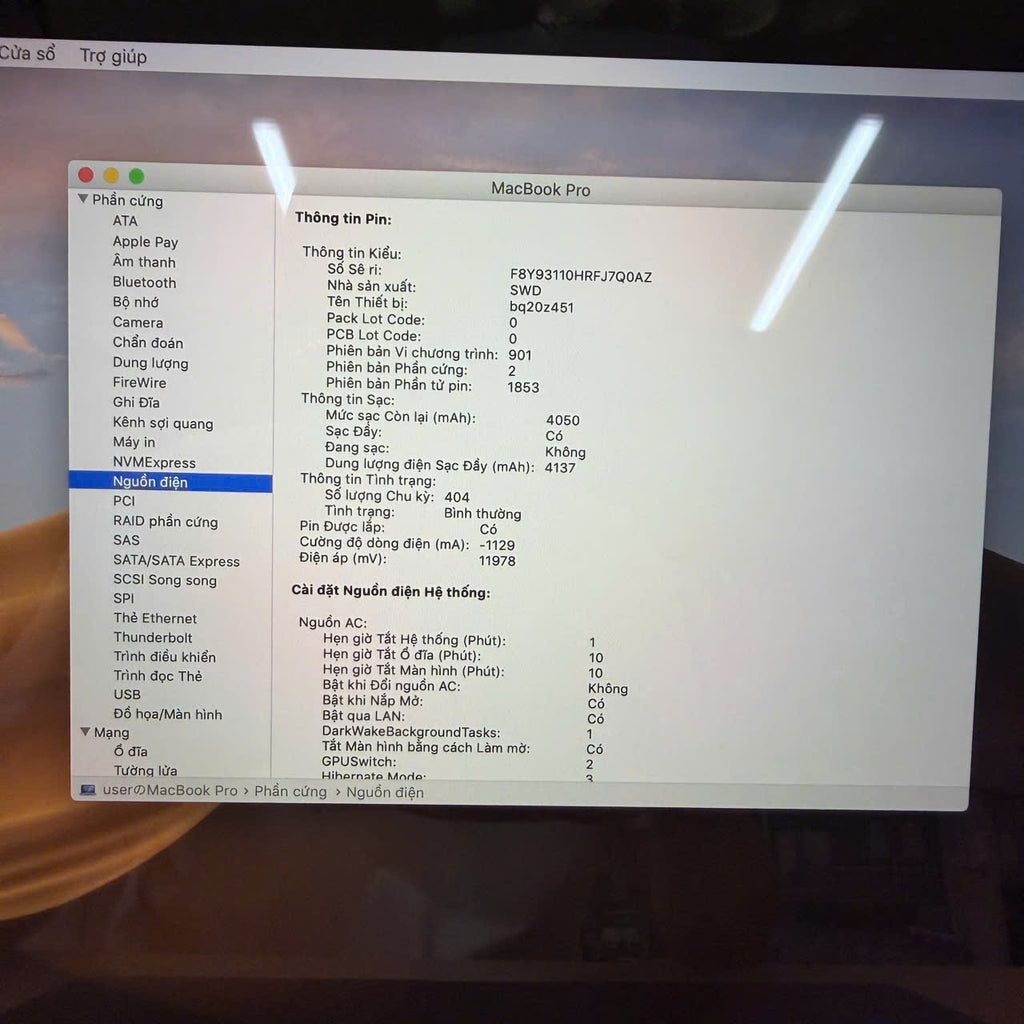Image resolution: width=1024 pixels, height=1024 pixels.
Task: Select Kênh sợi quang in the sidebar
Action: (163, 423)
